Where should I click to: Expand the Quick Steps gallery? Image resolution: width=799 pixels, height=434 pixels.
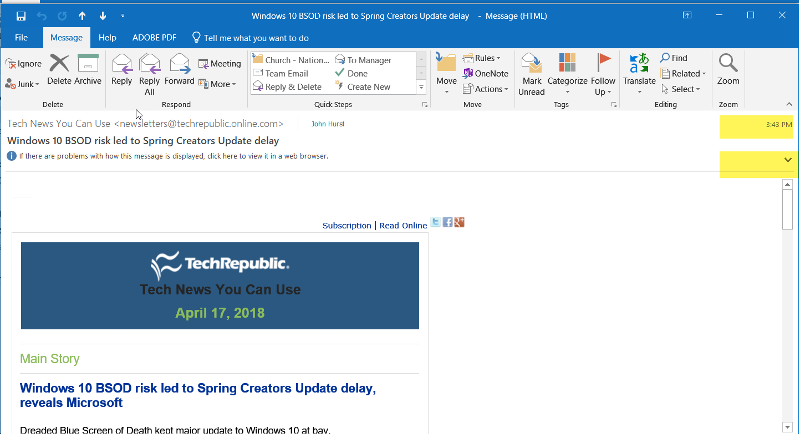(421, 87)
